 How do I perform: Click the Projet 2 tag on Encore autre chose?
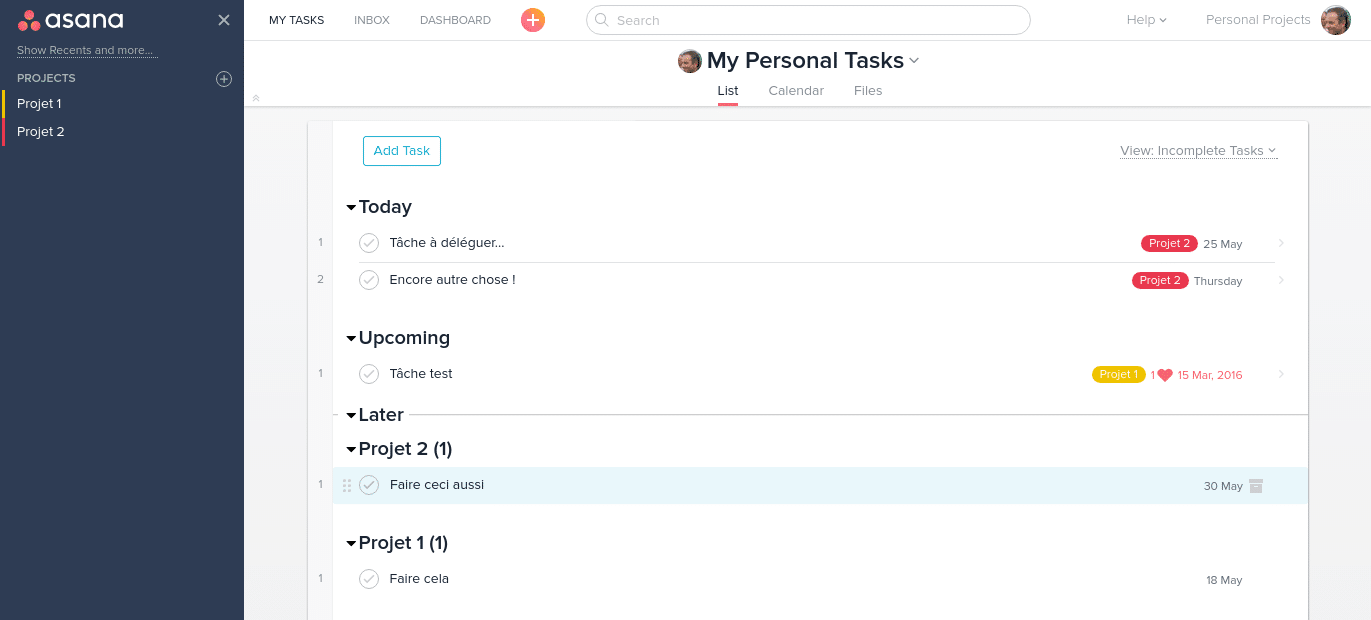point(1160,281)
